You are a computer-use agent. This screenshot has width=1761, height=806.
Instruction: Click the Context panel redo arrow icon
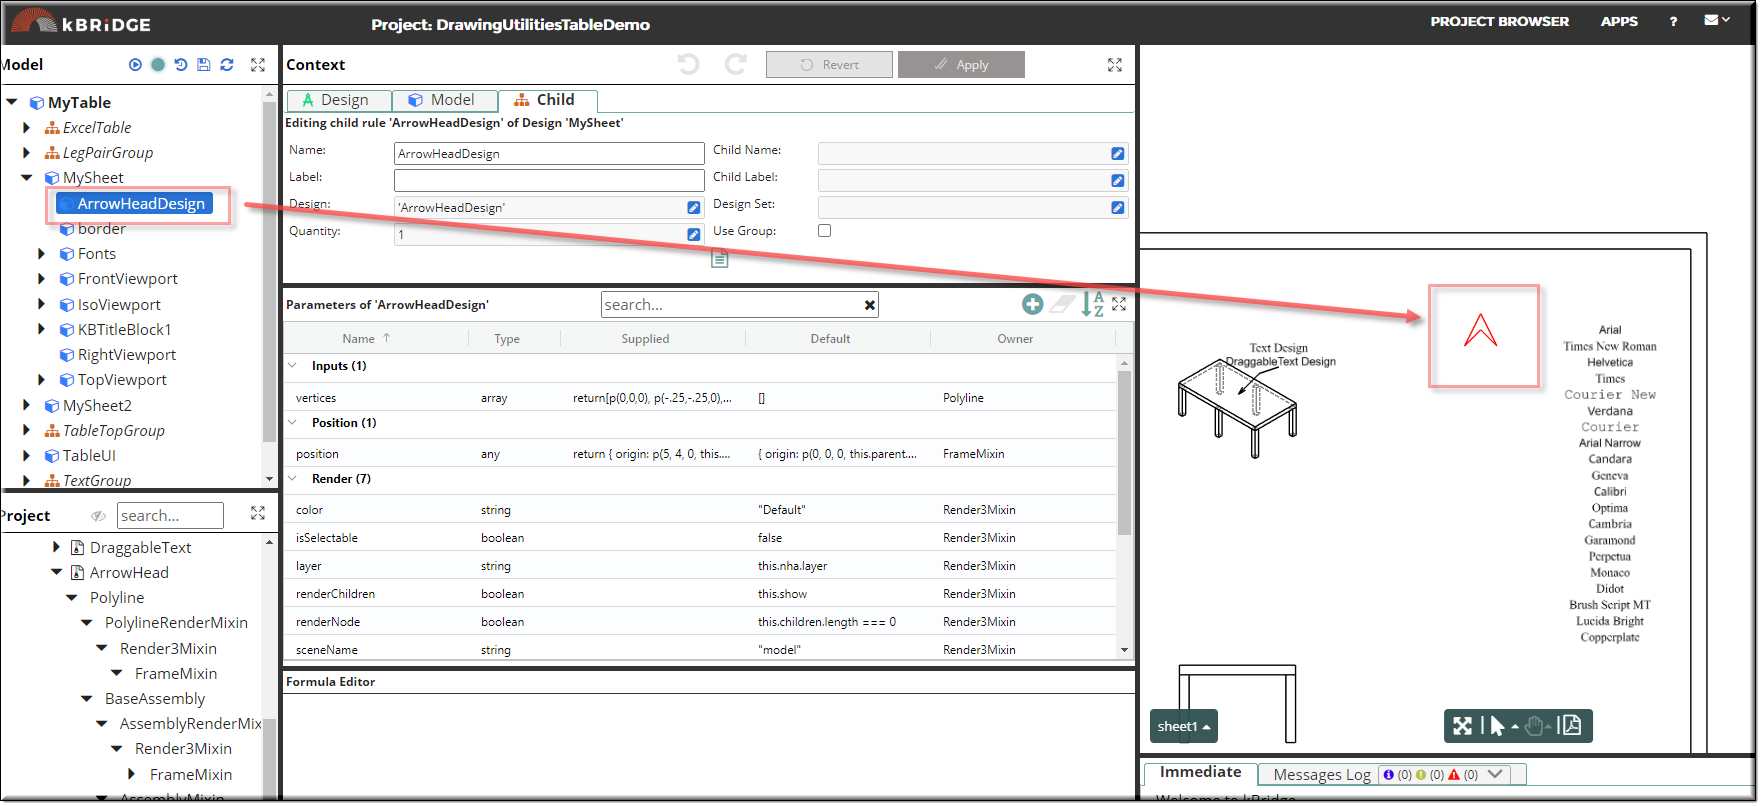coord(736,65)
